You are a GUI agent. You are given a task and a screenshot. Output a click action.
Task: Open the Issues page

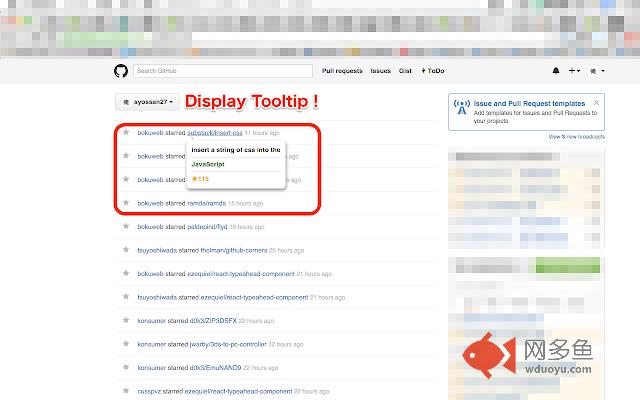coord(380,71)
